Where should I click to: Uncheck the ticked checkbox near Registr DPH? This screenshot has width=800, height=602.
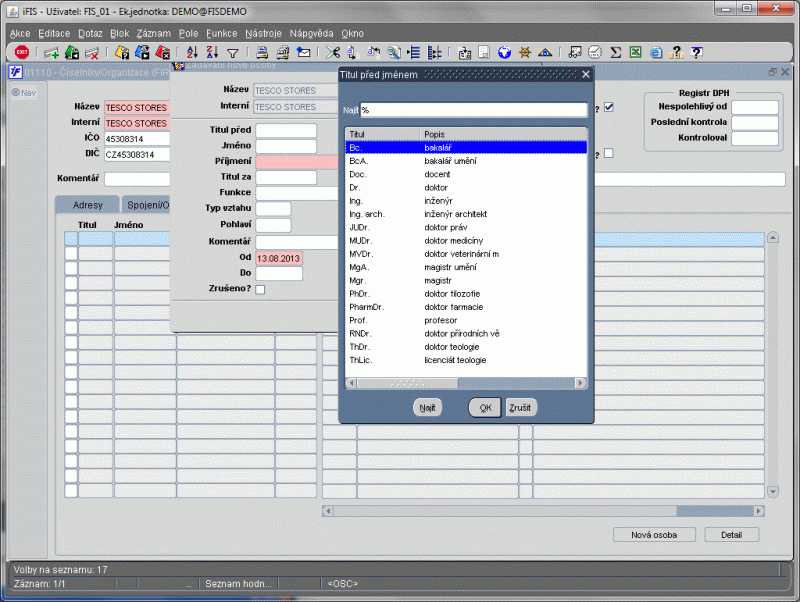coord(609,107)
